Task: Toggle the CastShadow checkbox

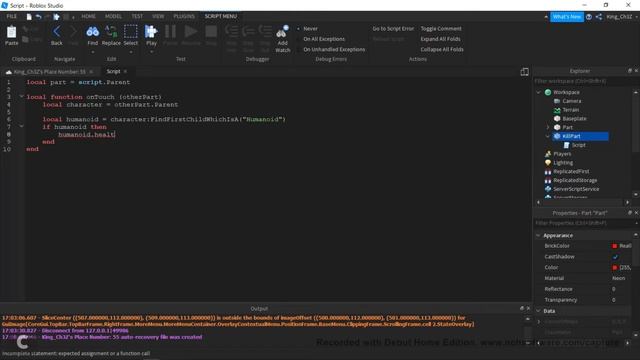Action: point(615,257)
